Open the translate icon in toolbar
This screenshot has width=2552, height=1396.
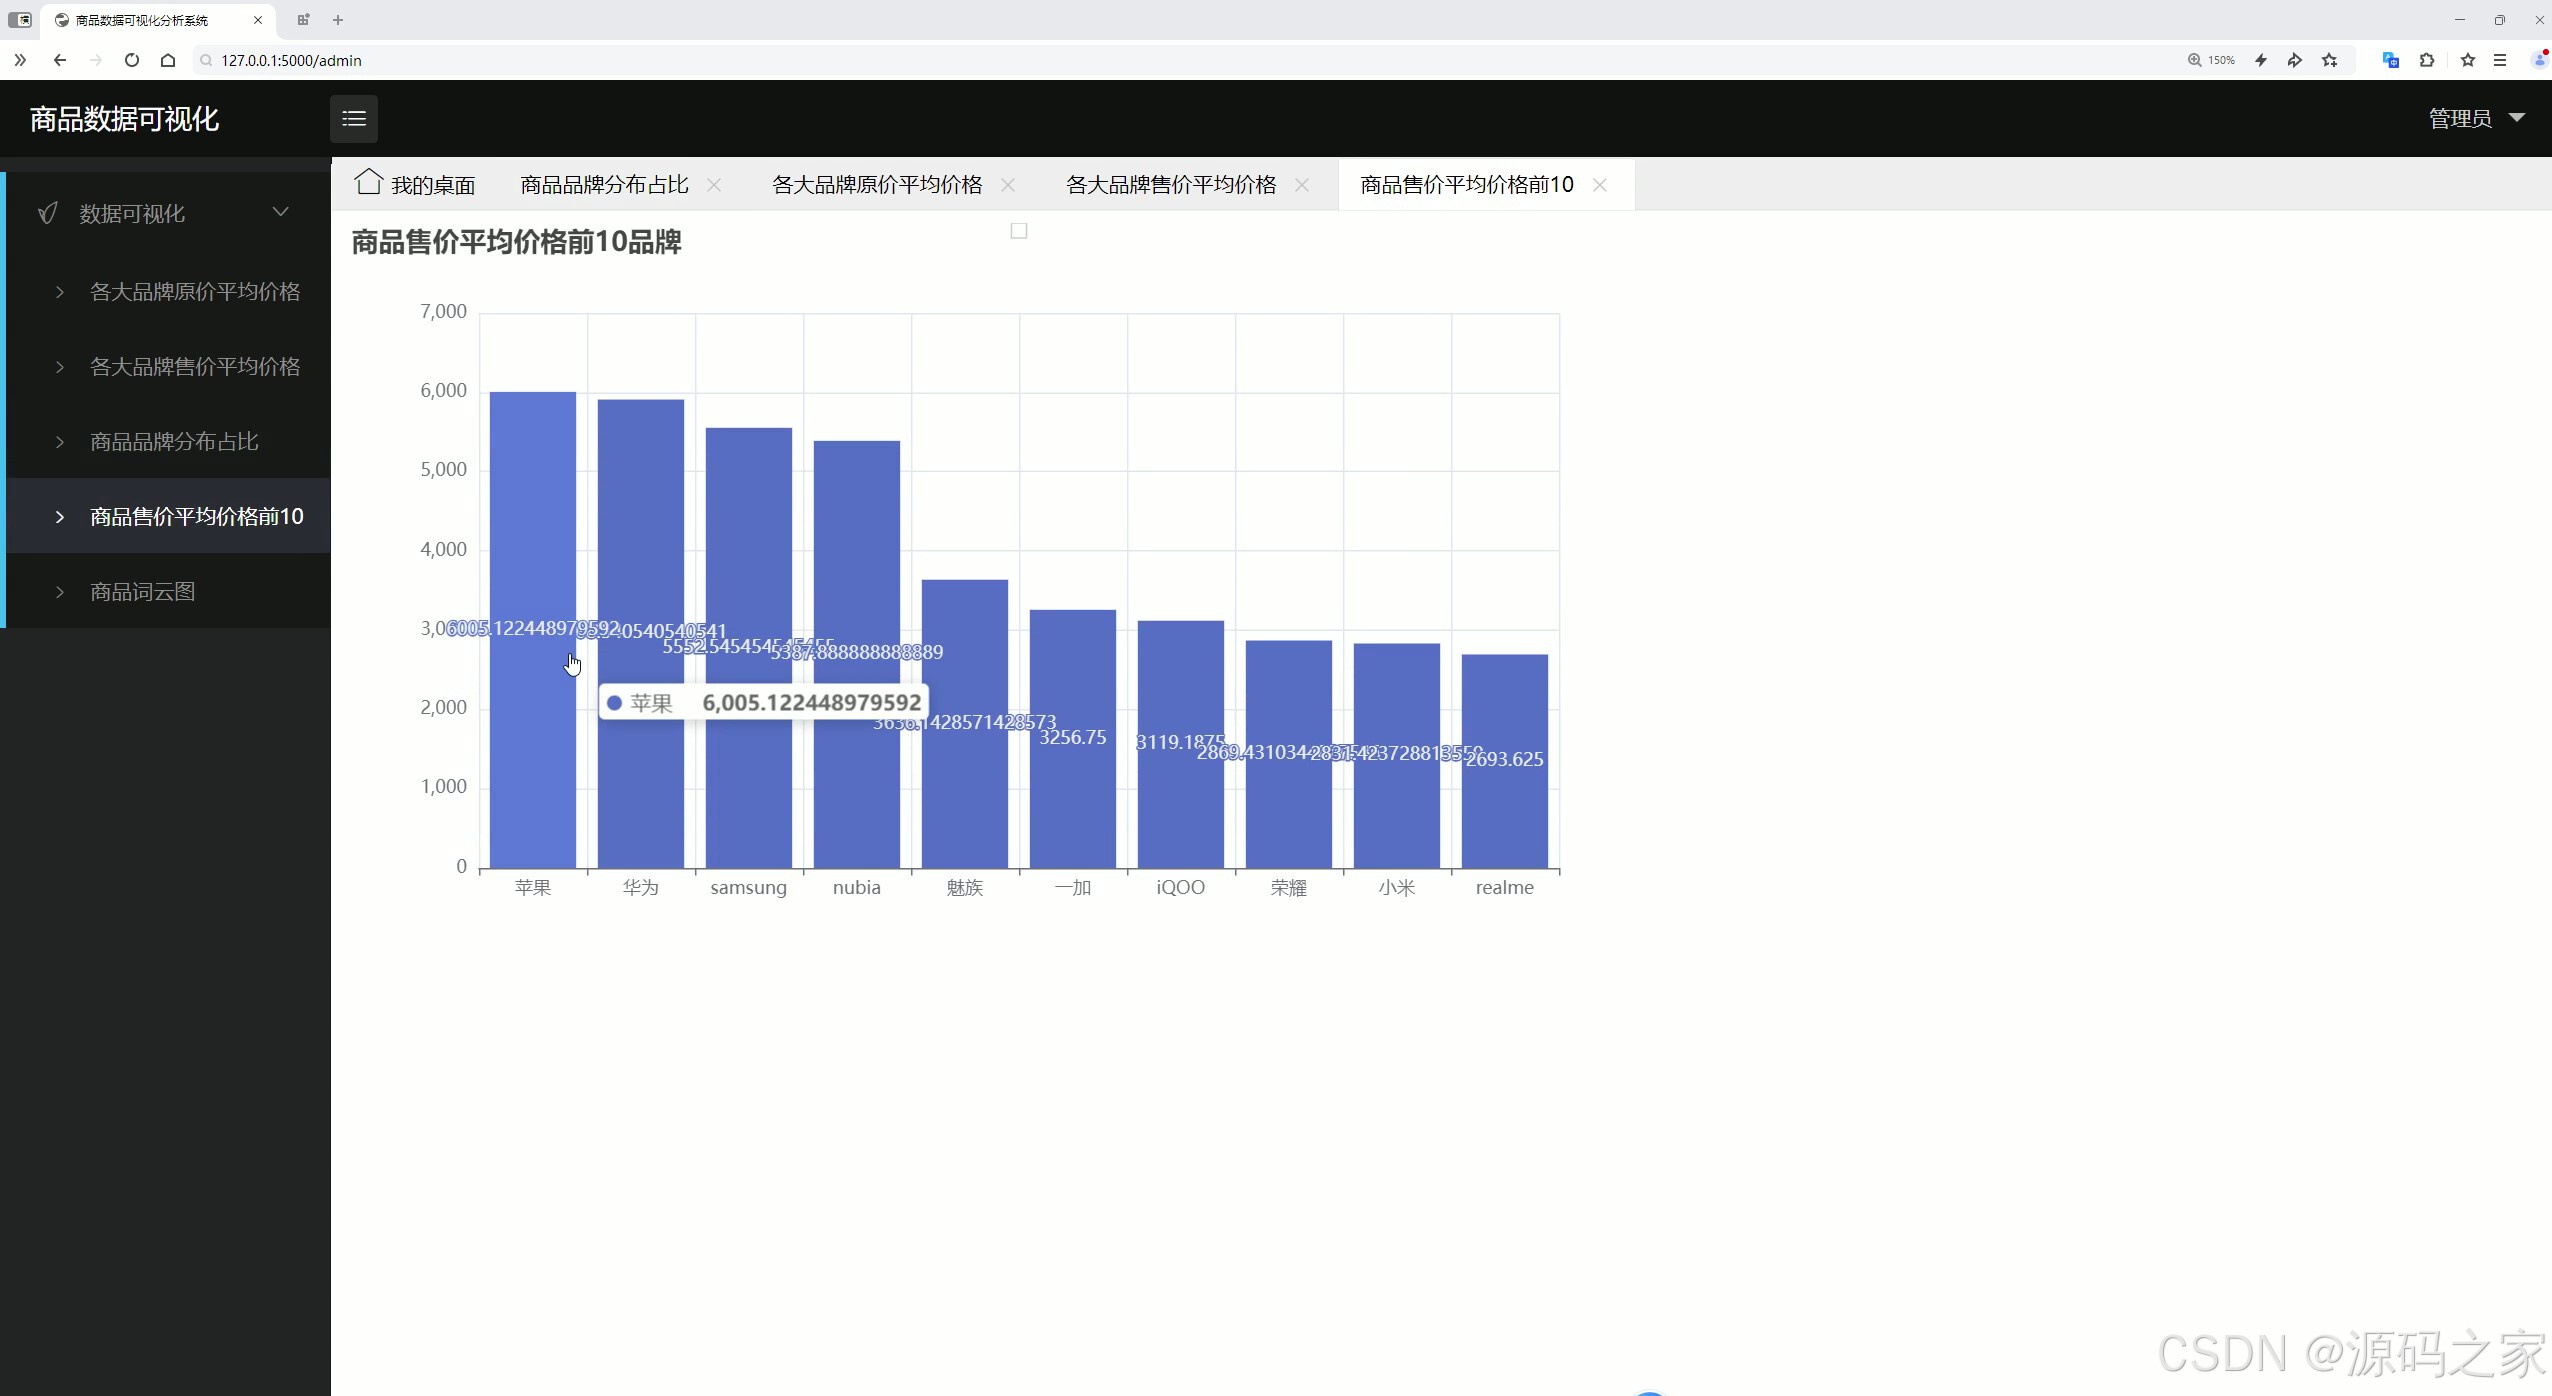(2390, 60)
